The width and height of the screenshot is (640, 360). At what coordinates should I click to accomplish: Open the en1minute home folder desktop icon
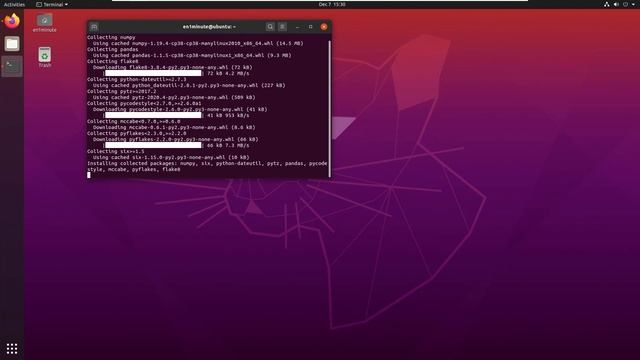(x=44, y=23)
